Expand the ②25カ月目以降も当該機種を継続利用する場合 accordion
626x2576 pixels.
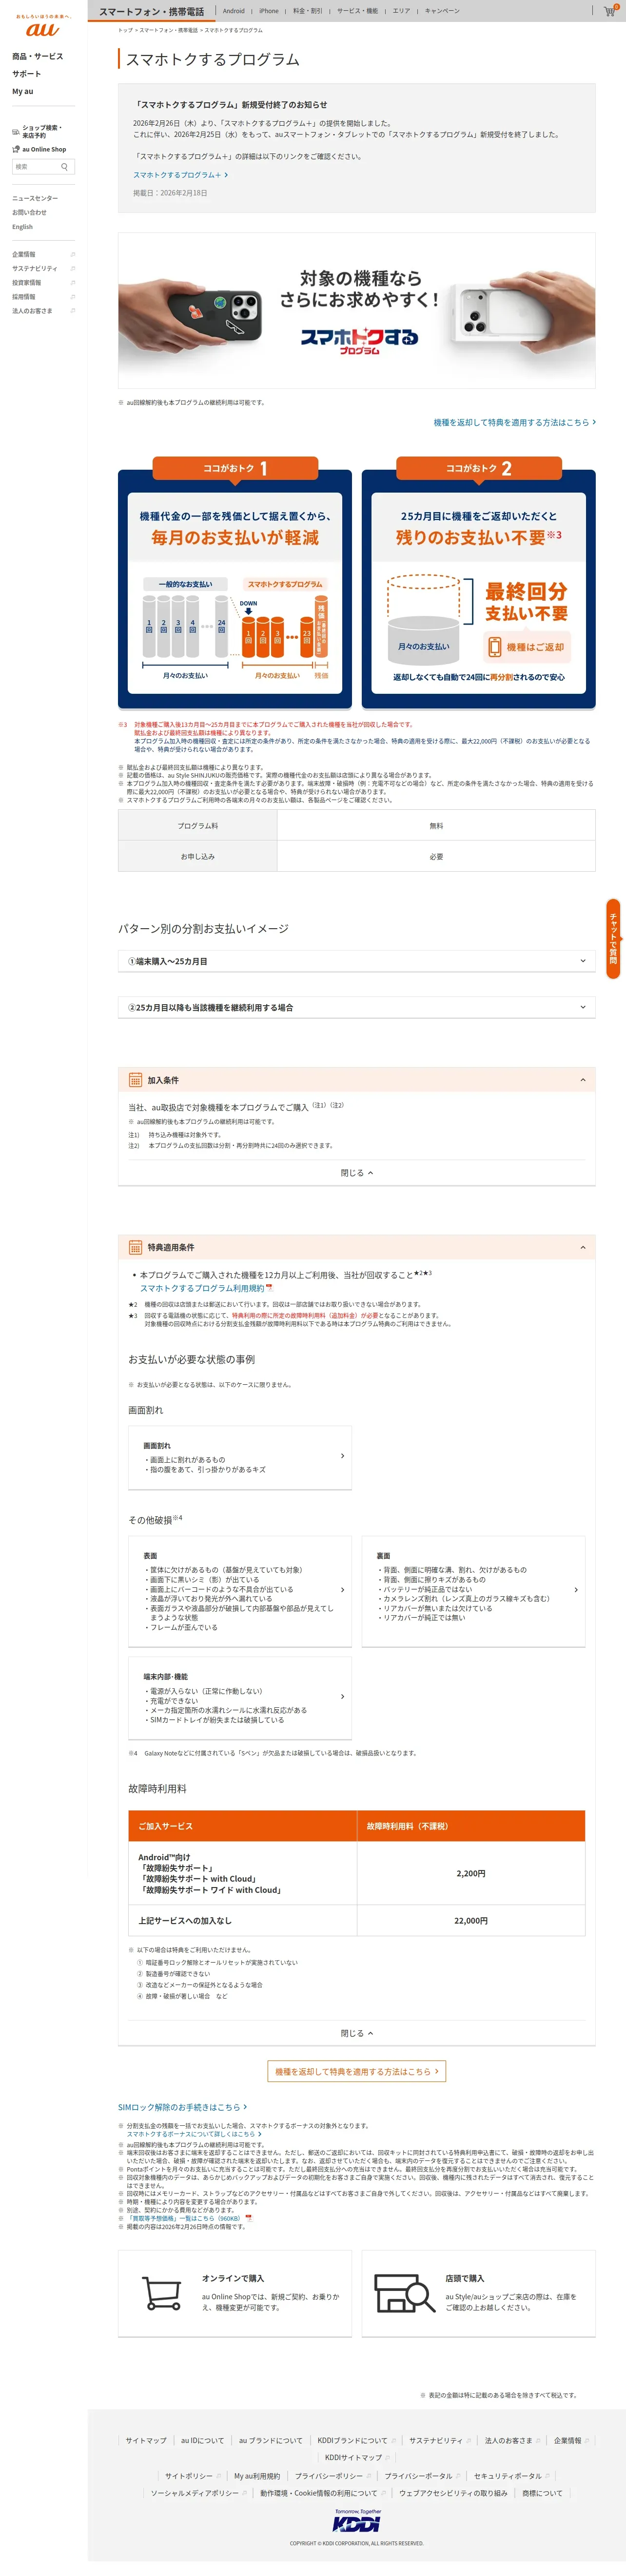pos(356,1007)
